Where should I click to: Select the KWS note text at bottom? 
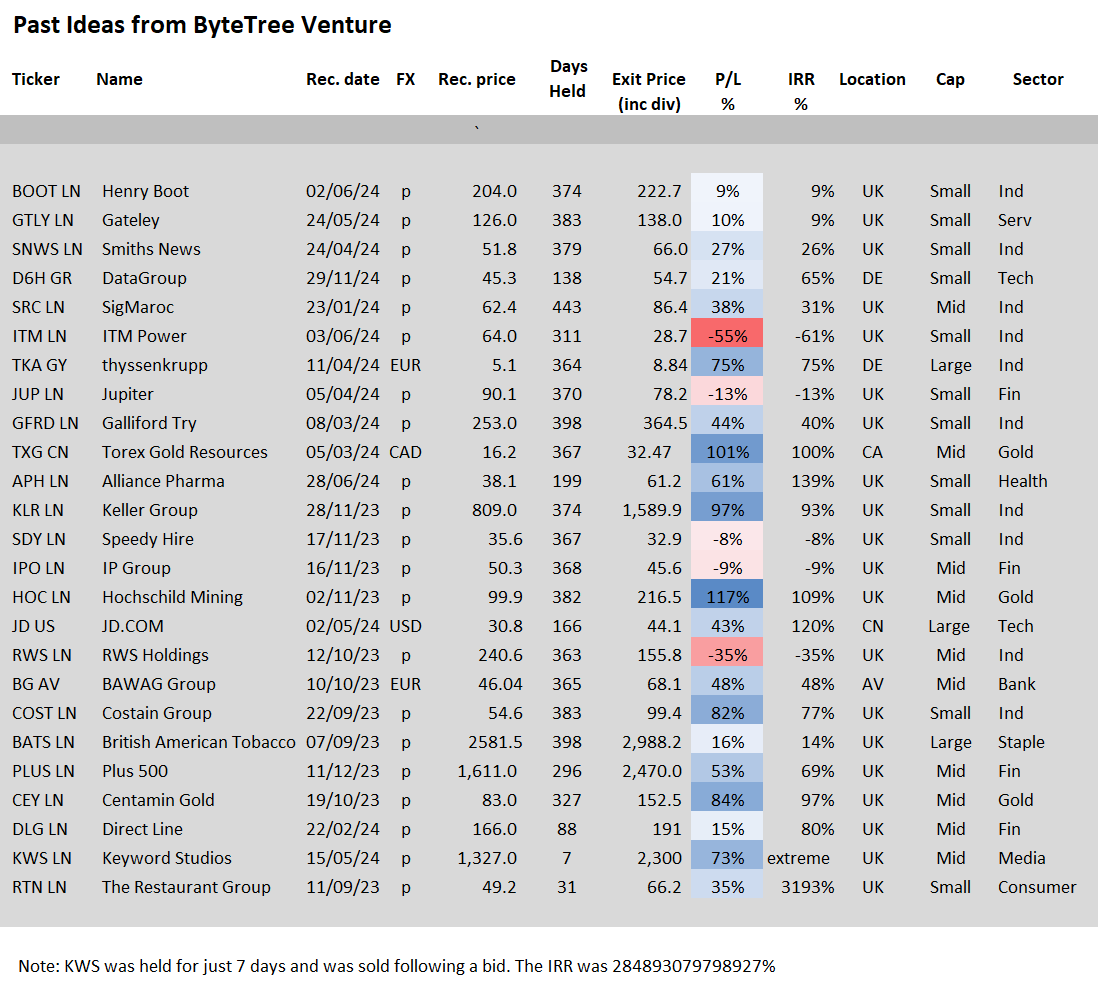tap(396, 966)
